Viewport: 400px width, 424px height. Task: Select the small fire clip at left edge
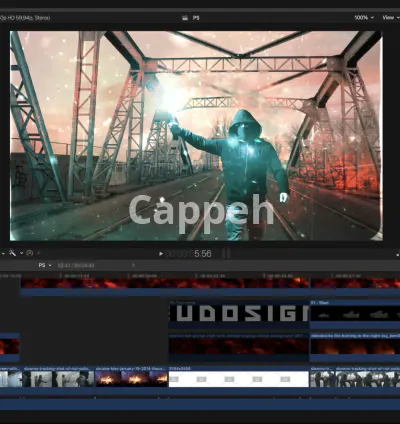point(9,347)
